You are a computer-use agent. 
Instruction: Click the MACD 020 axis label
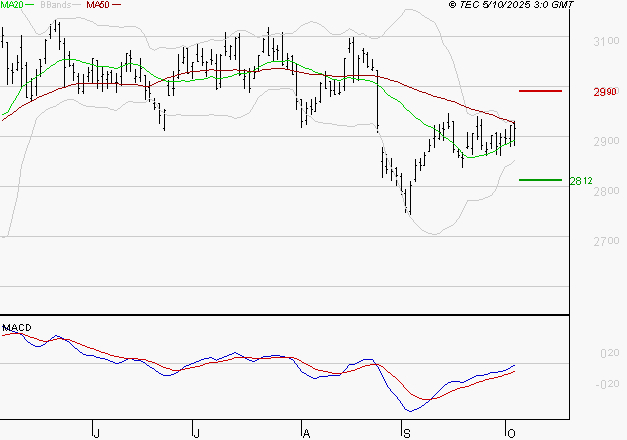pyautogui.click(x=610, y=353)
